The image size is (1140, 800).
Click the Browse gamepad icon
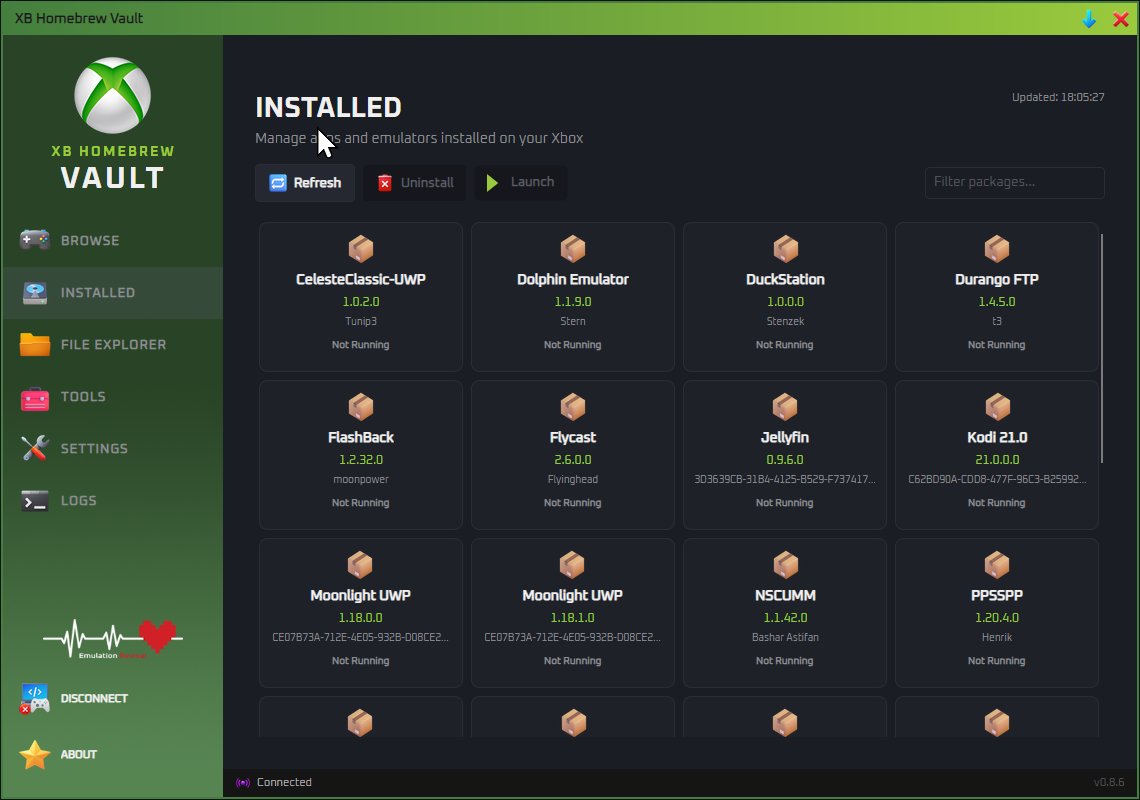(34, 240)
